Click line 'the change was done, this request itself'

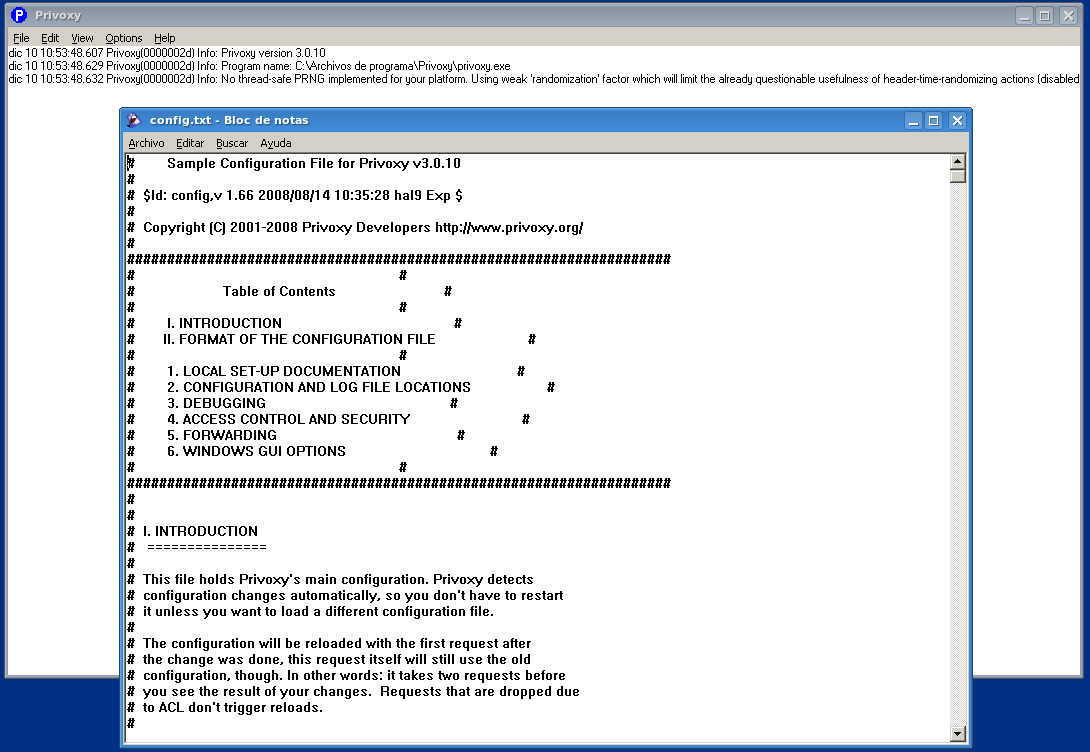click(x=336, y=660)
